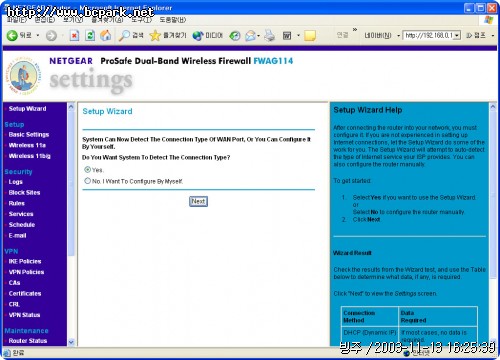Open Block Sites link

[x=24, y=193]
